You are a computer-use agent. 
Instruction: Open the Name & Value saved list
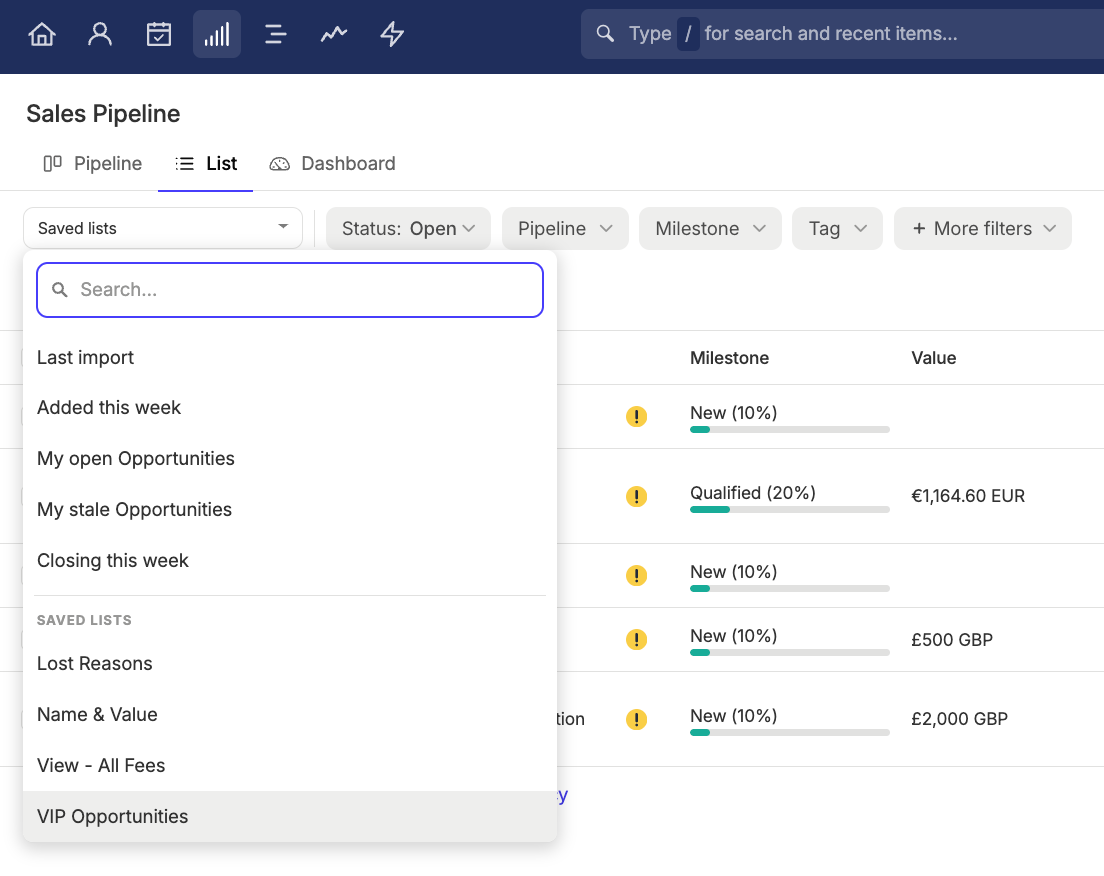[x=290, y=714]
